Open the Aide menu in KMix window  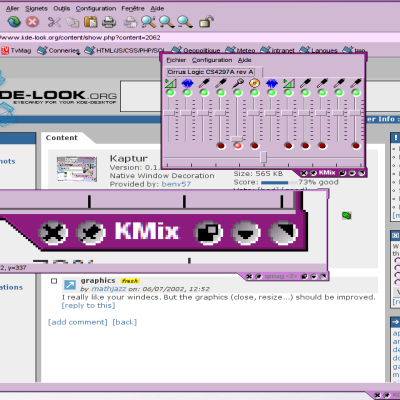click(245, 60)
